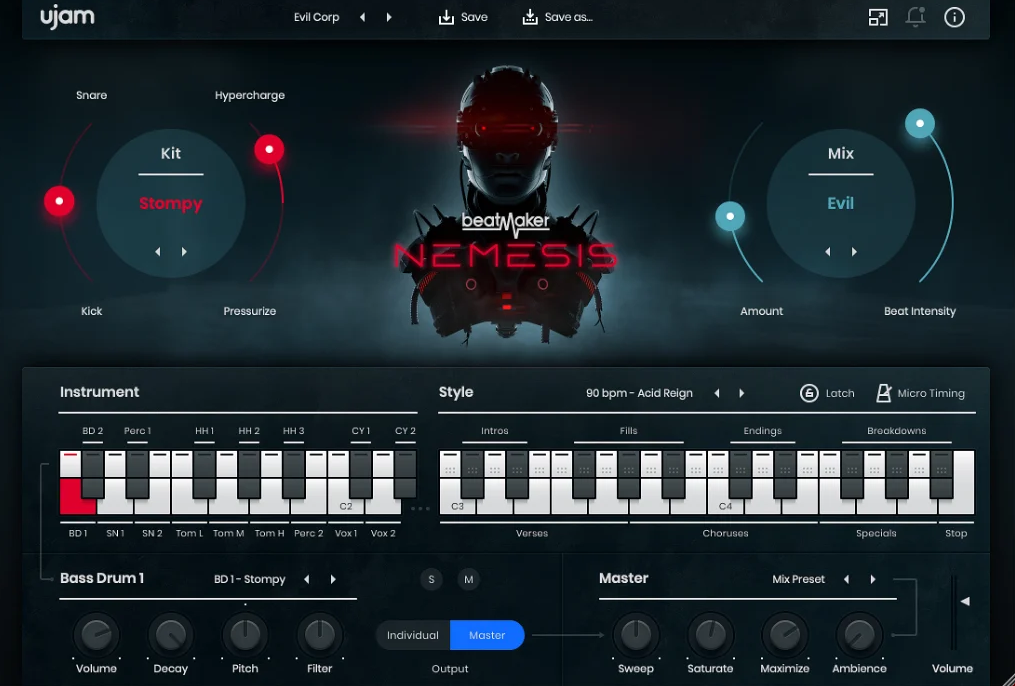Open the info panel icon
1015x686 pixels.
(954, 17)
